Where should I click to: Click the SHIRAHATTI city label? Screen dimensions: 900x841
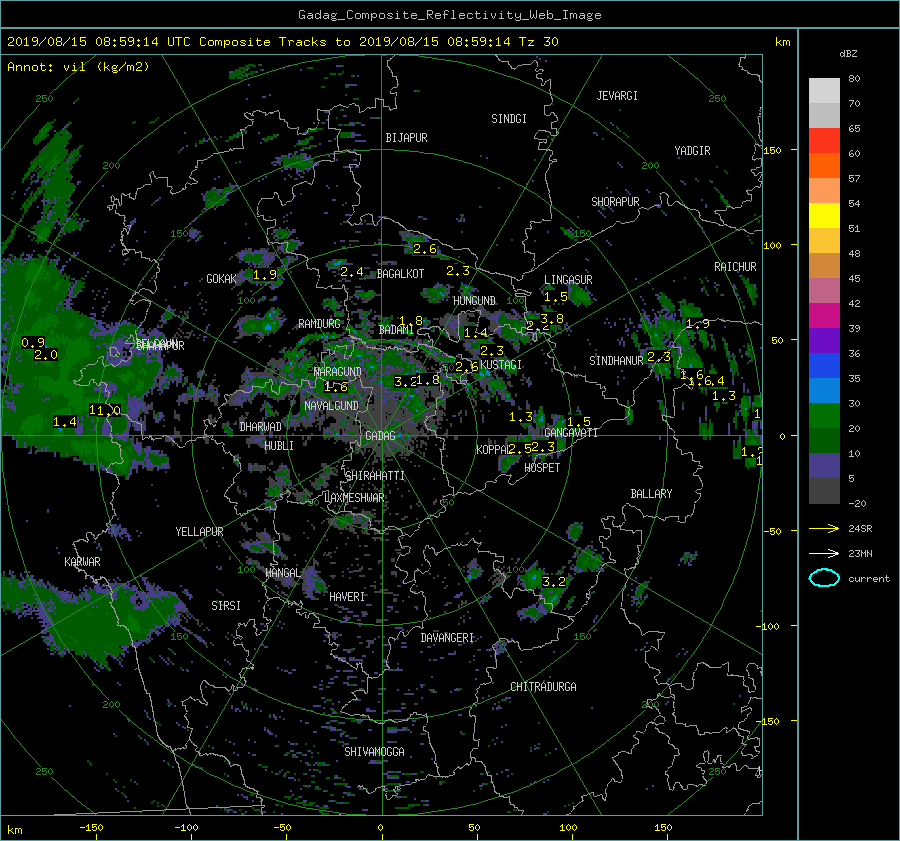click(375, 476)
